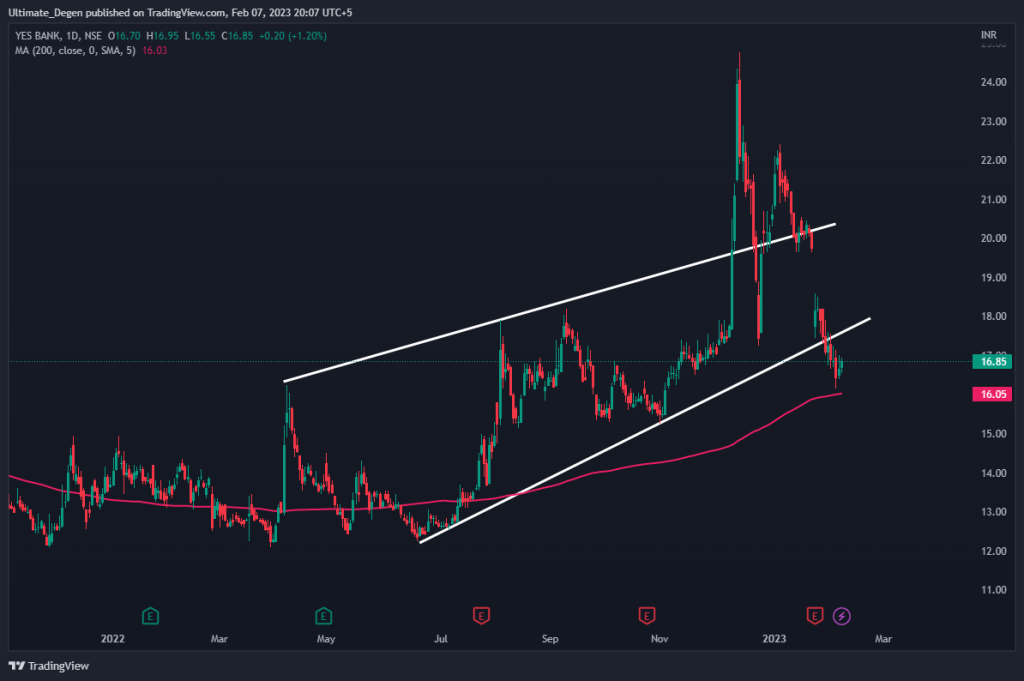Click the Jul time axis label
Screen dimensions: 1024x681
tap(441, 639)
